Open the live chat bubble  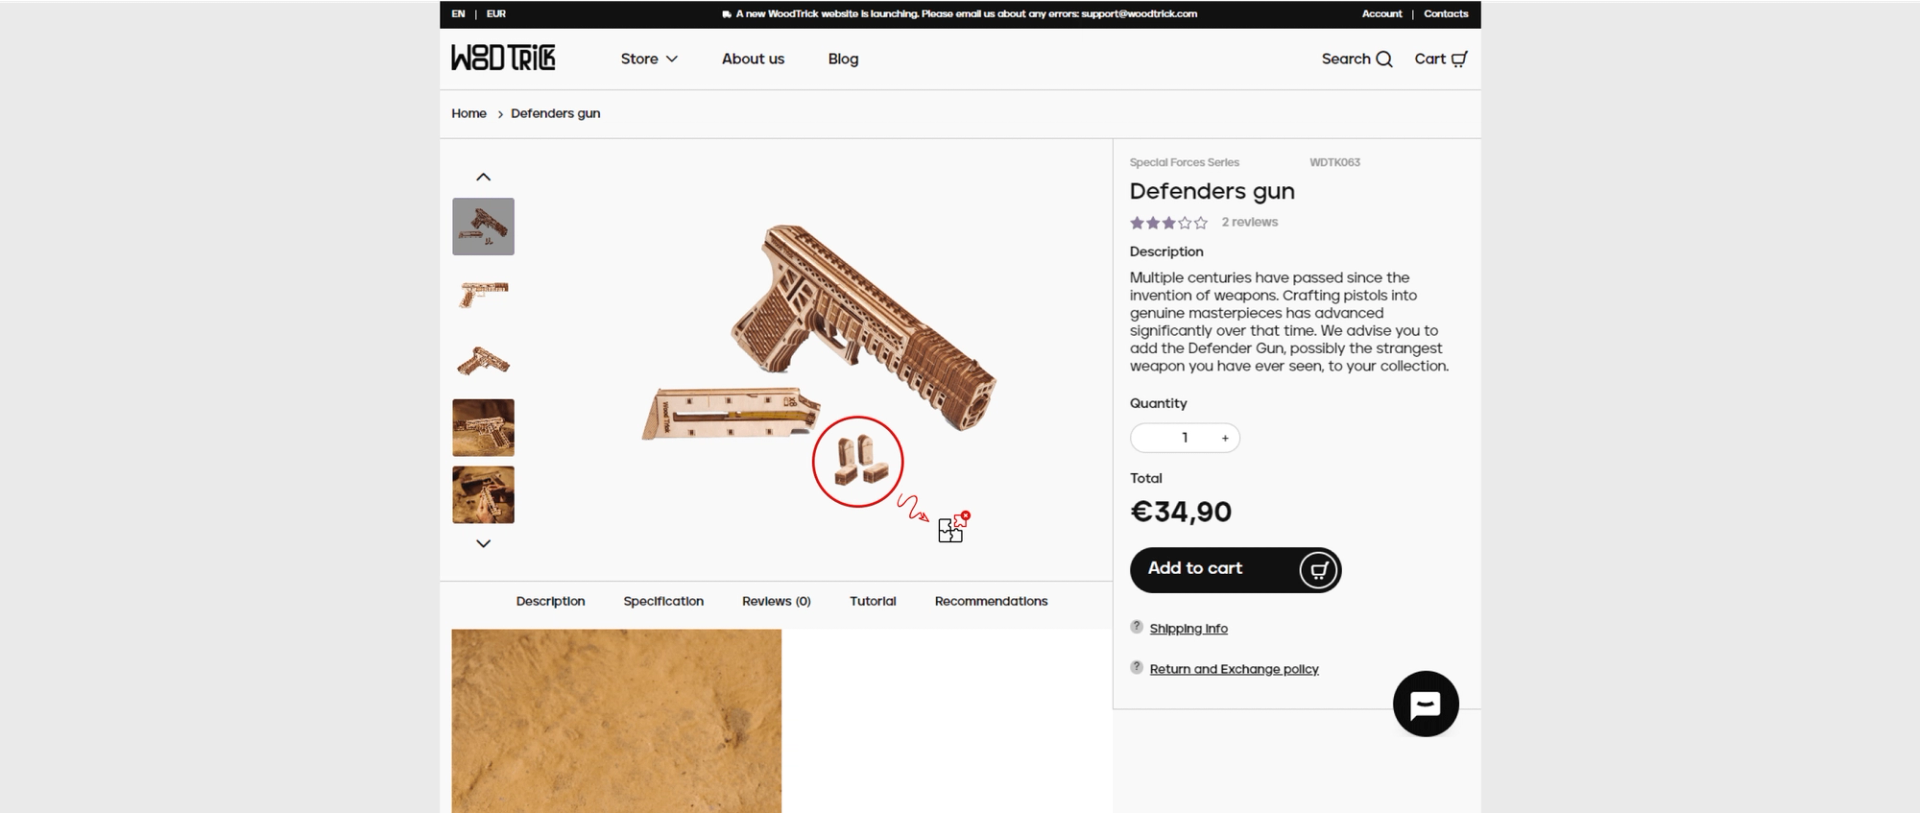click(1425, 704)
